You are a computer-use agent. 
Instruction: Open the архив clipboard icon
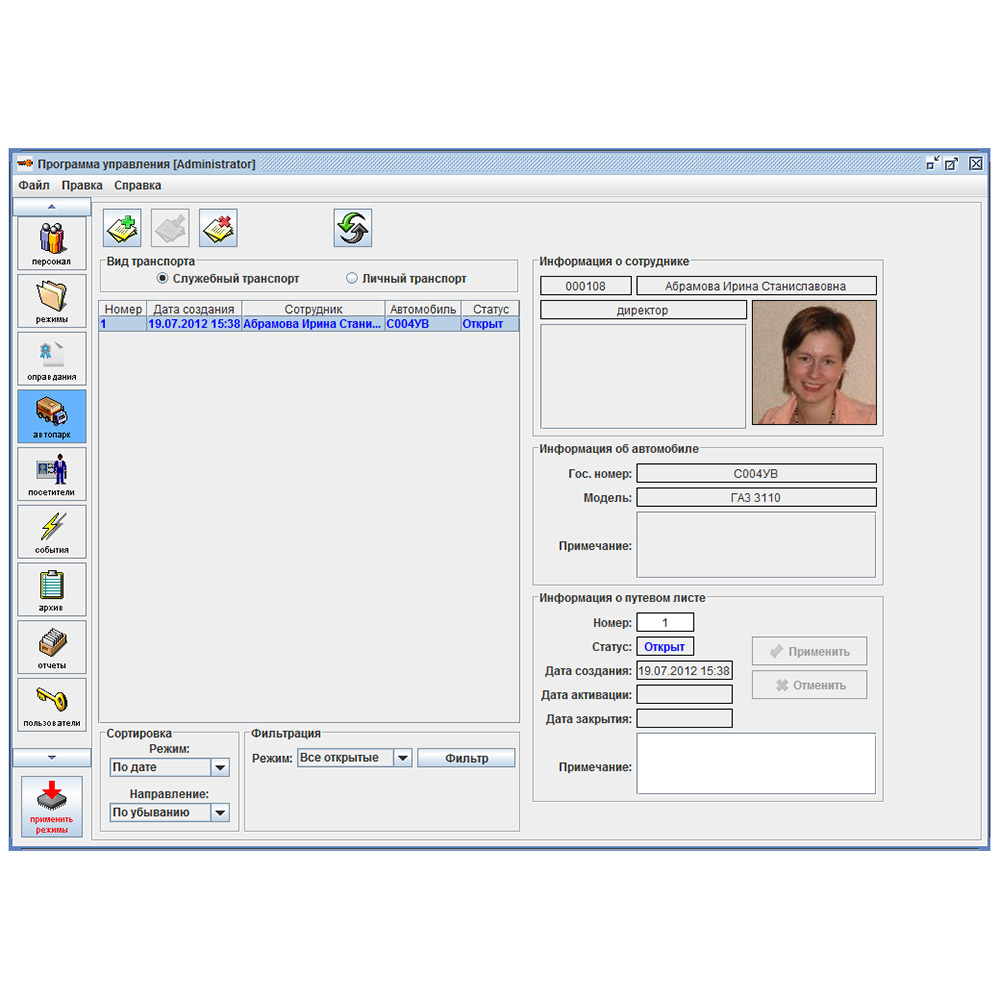[x=52, y=589]
